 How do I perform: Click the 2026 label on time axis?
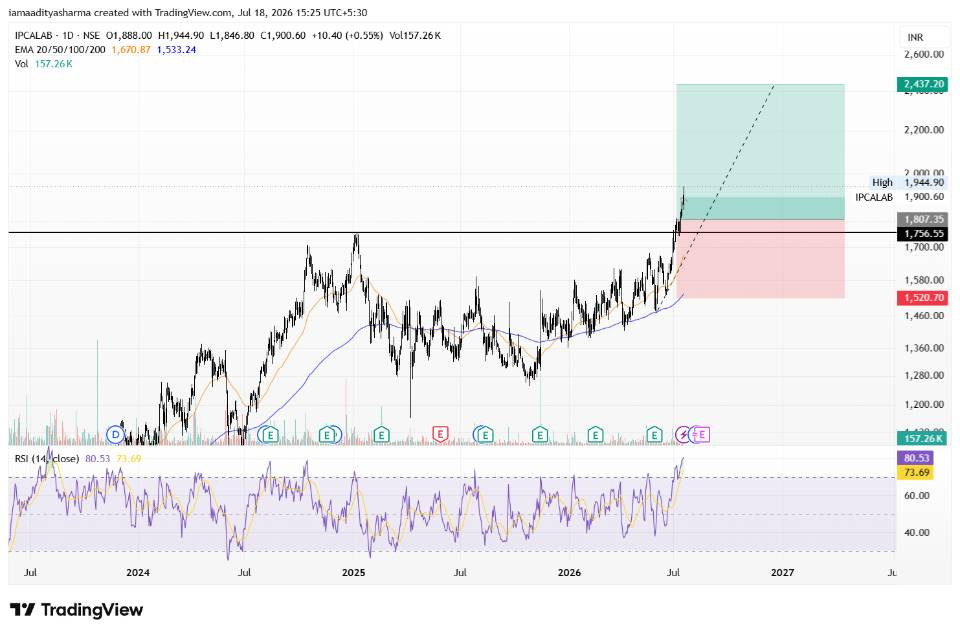coord(569,573)
